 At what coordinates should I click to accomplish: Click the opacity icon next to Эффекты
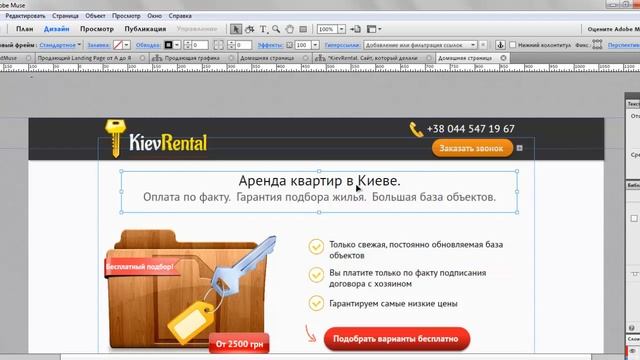pos(289,45)
